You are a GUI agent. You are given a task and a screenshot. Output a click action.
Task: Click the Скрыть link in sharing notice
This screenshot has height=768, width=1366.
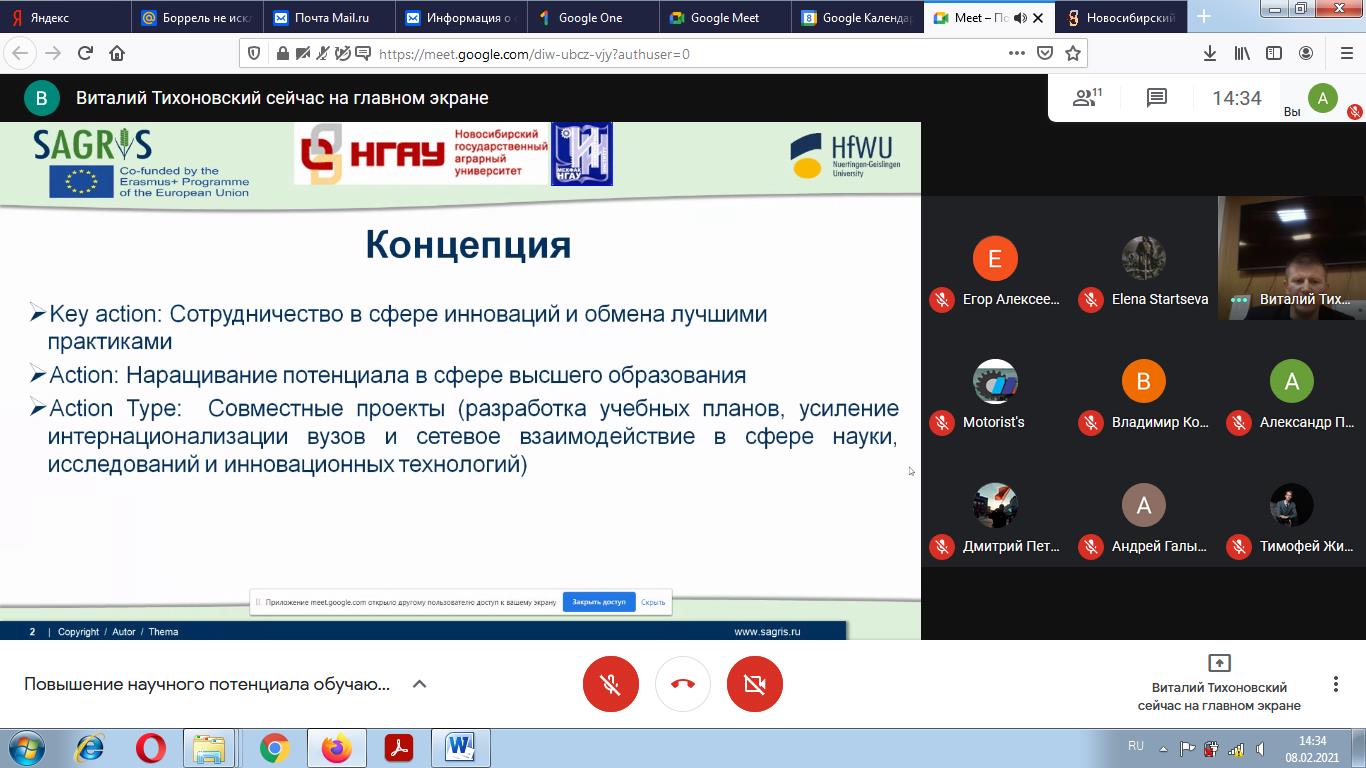[653, 602]
